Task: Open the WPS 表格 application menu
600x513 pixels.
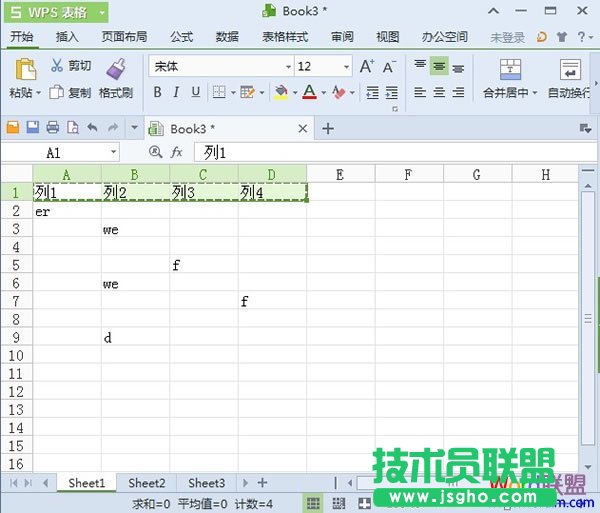Action: [56, 13]
